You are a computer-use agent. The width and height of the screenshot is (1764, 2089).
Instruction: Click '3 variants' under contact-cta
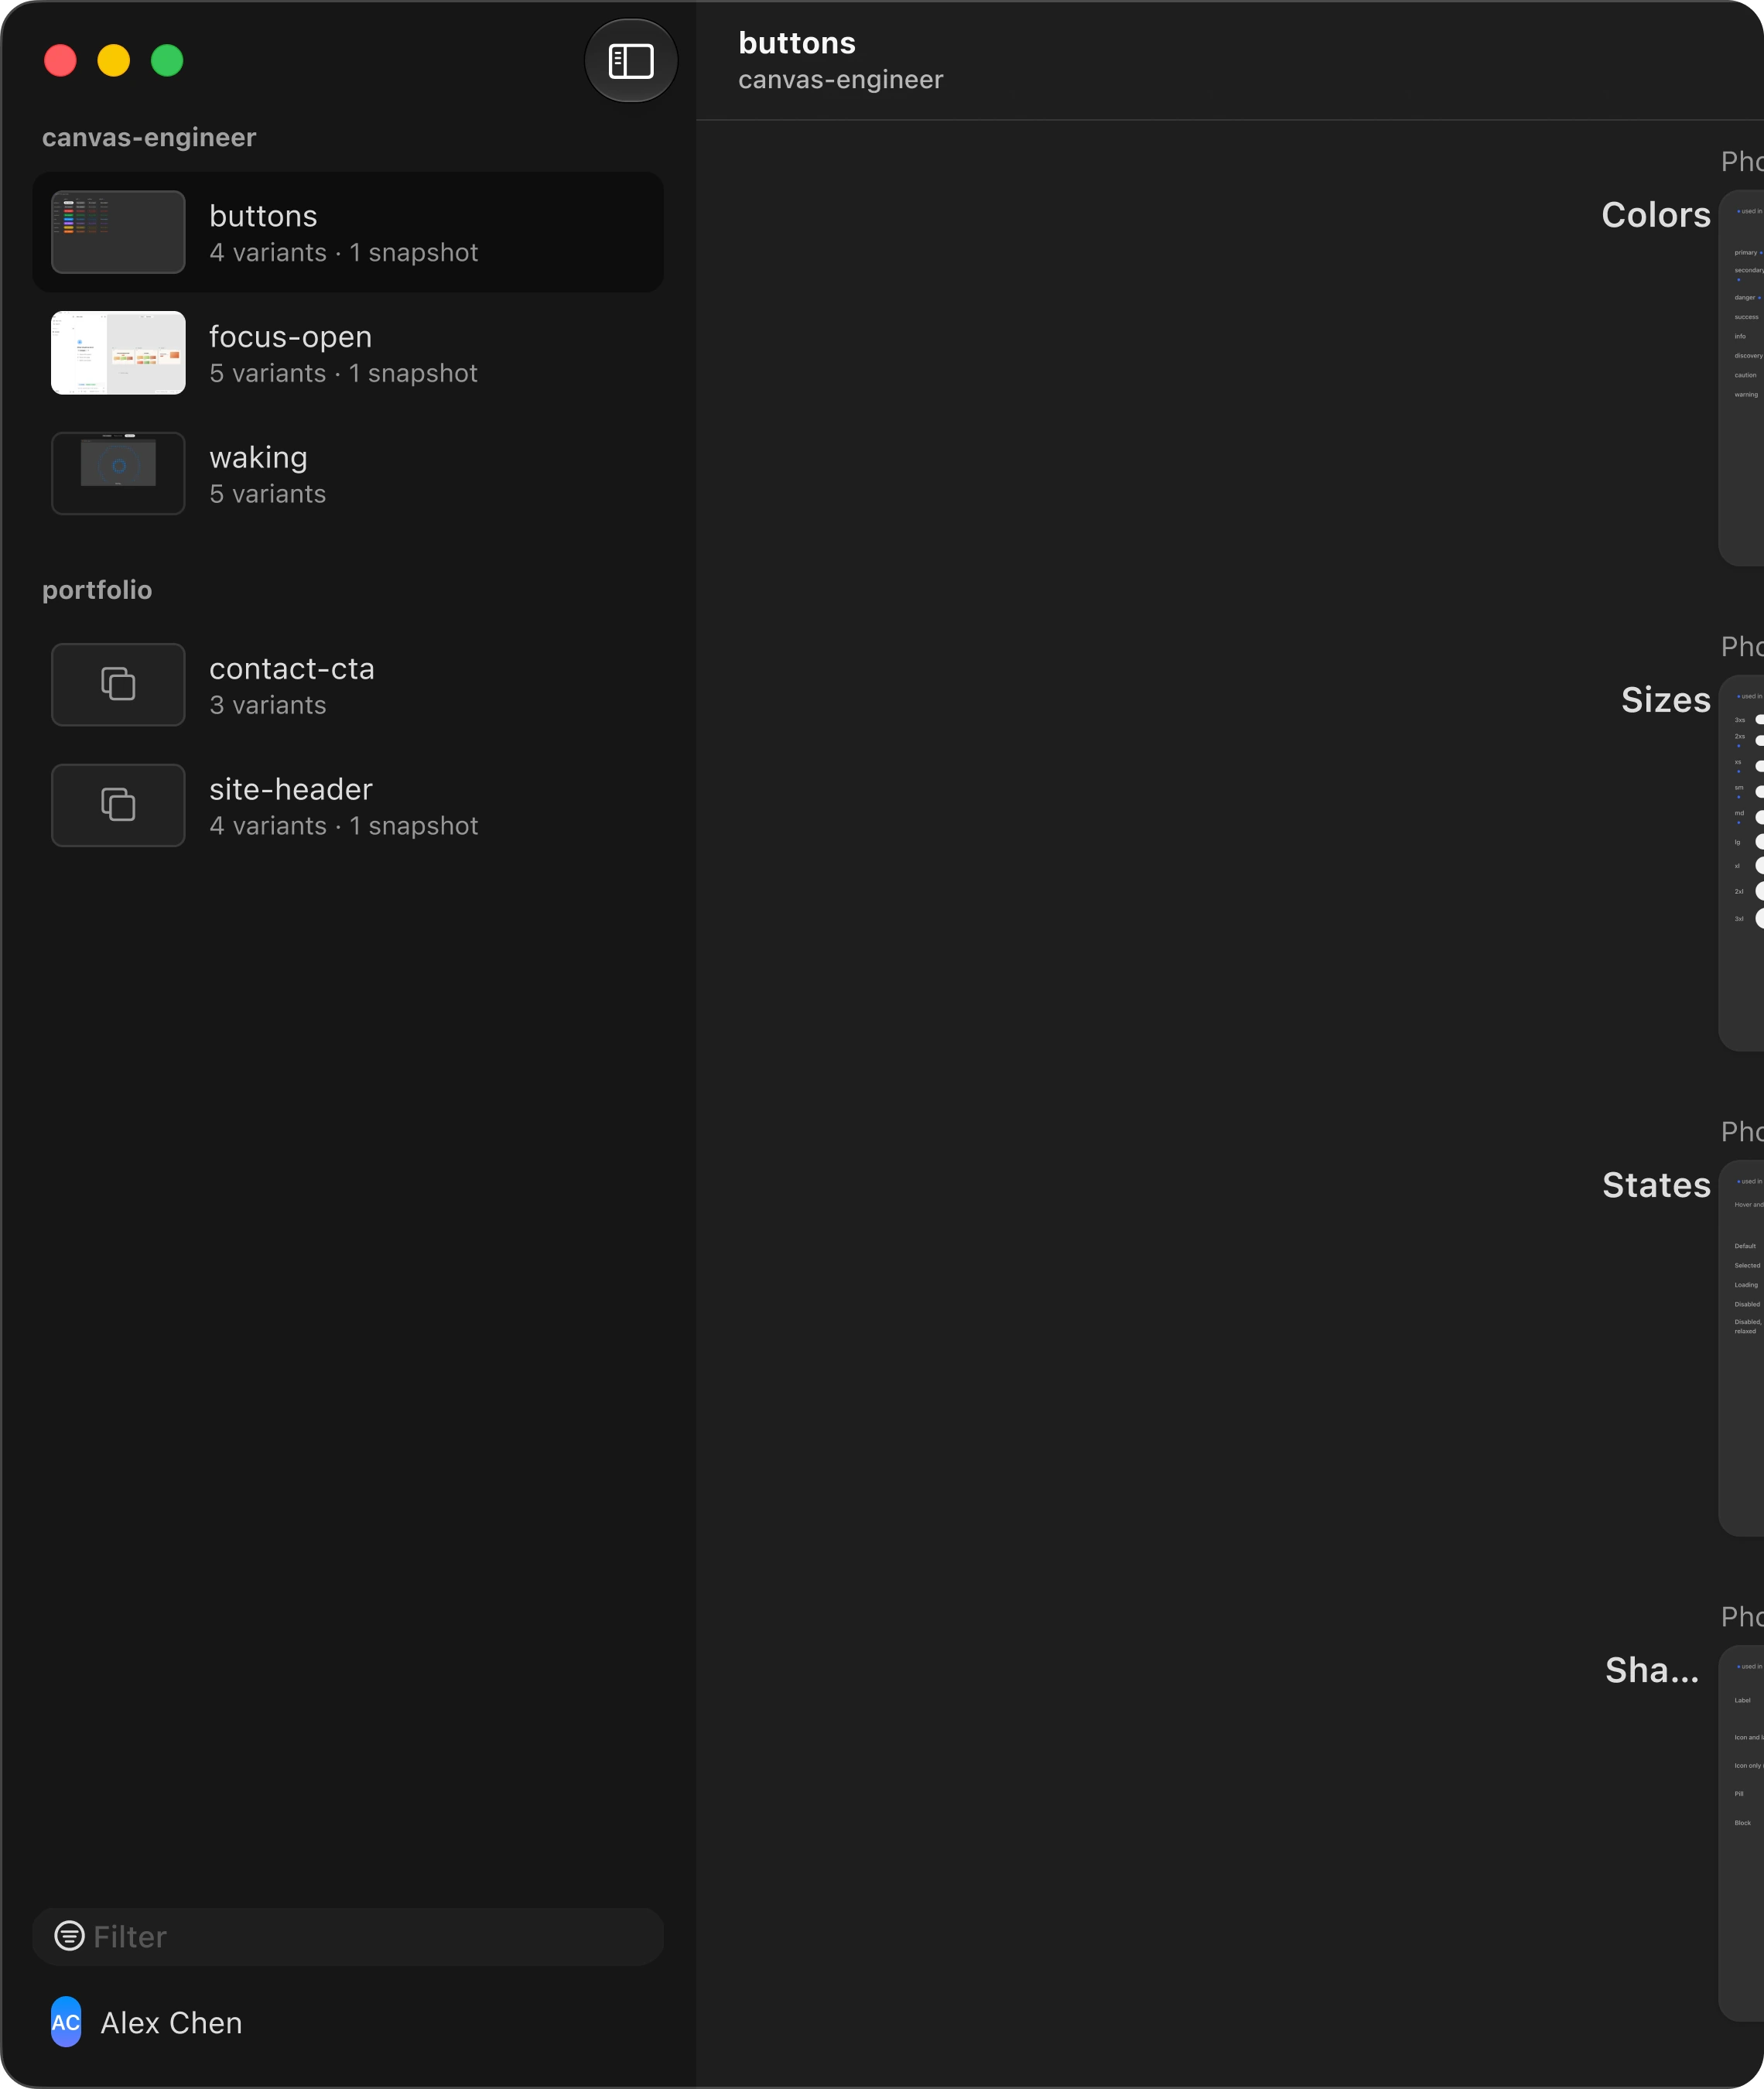pyautogui.click(x=268, y=706)
